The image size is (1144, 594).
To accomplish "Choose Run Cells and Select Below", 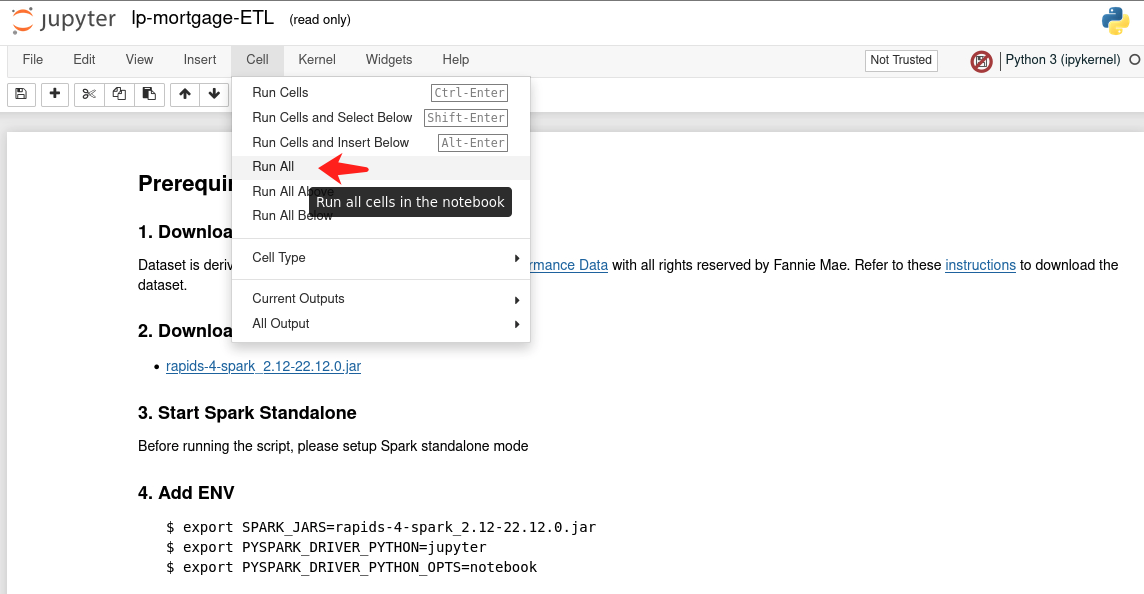I will tap(332, 118).
